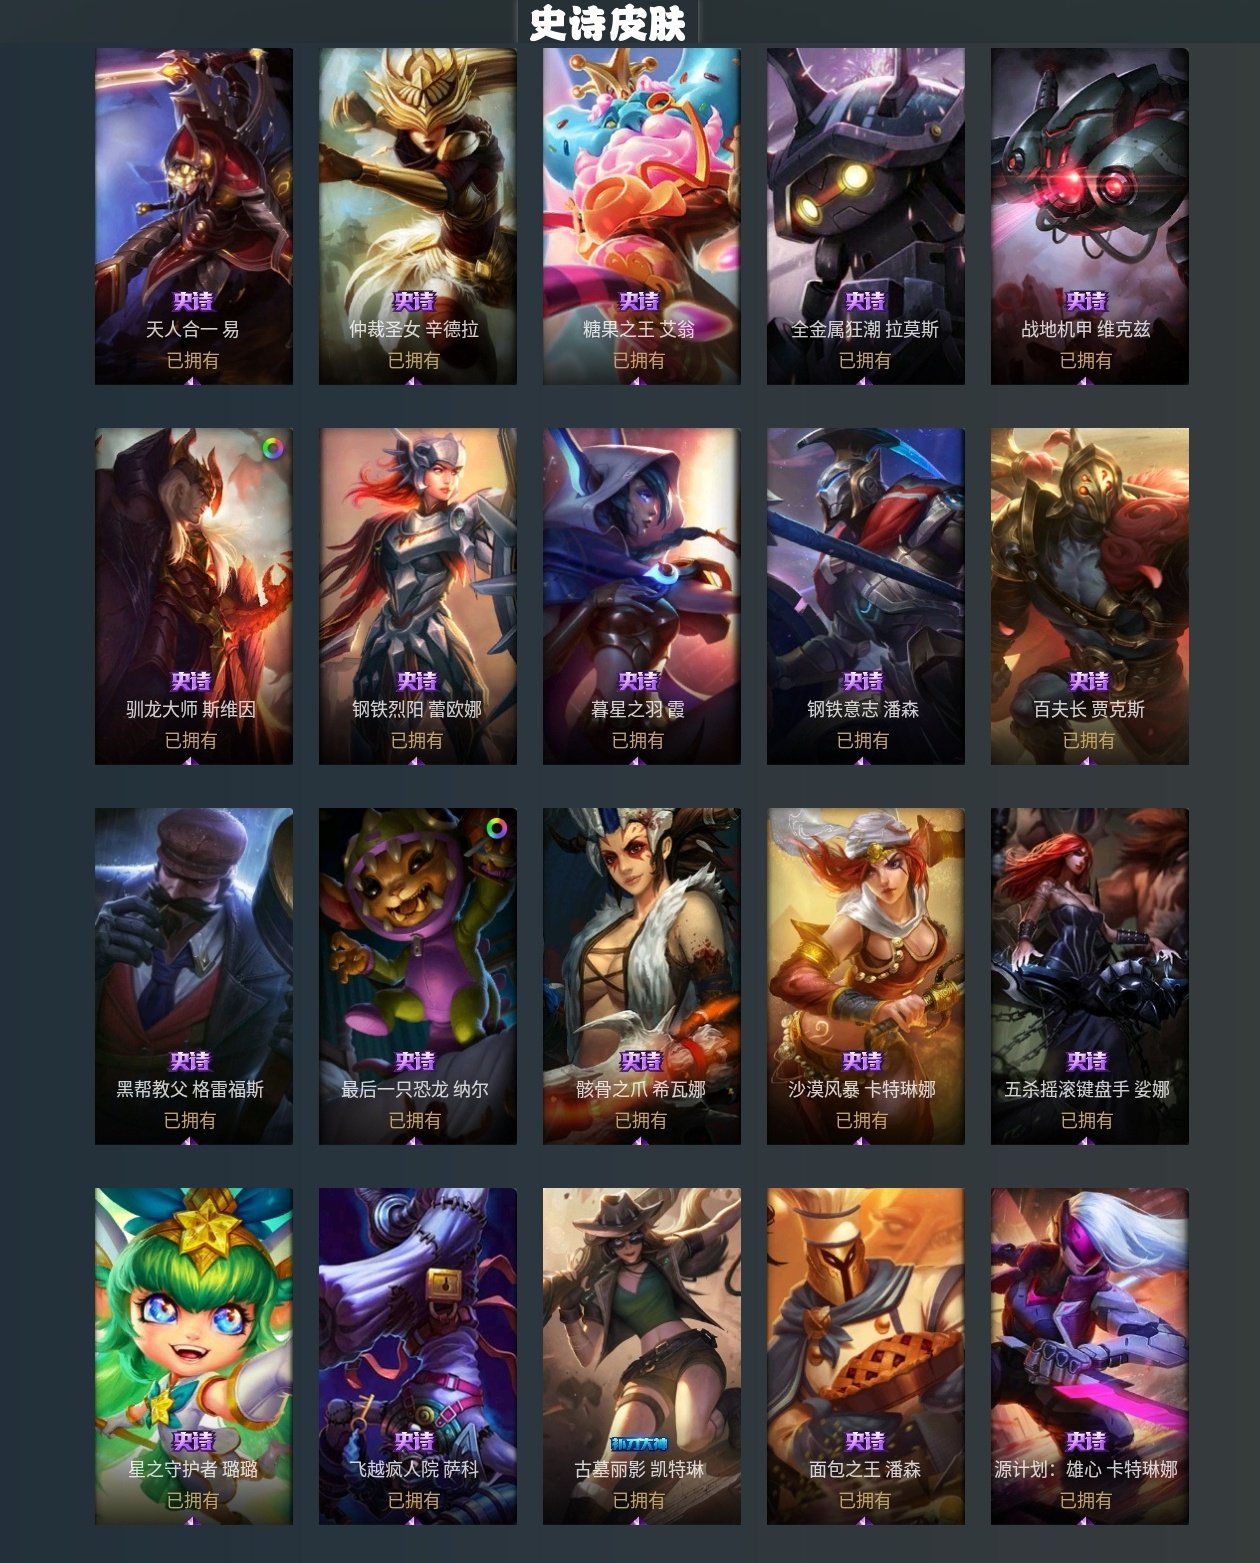Select the 钢铁烈阳 蕾欧娜 skin card

pos(418,596)
